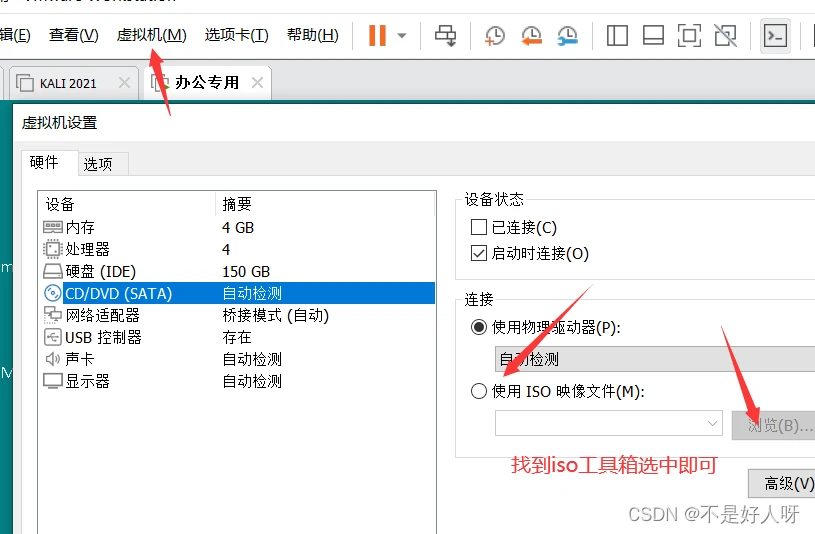This screenshot has height=534, width=815.
Task: Click the Send Ctrl+Alt+Del toolbar icon
Action: tap(445, 36)
